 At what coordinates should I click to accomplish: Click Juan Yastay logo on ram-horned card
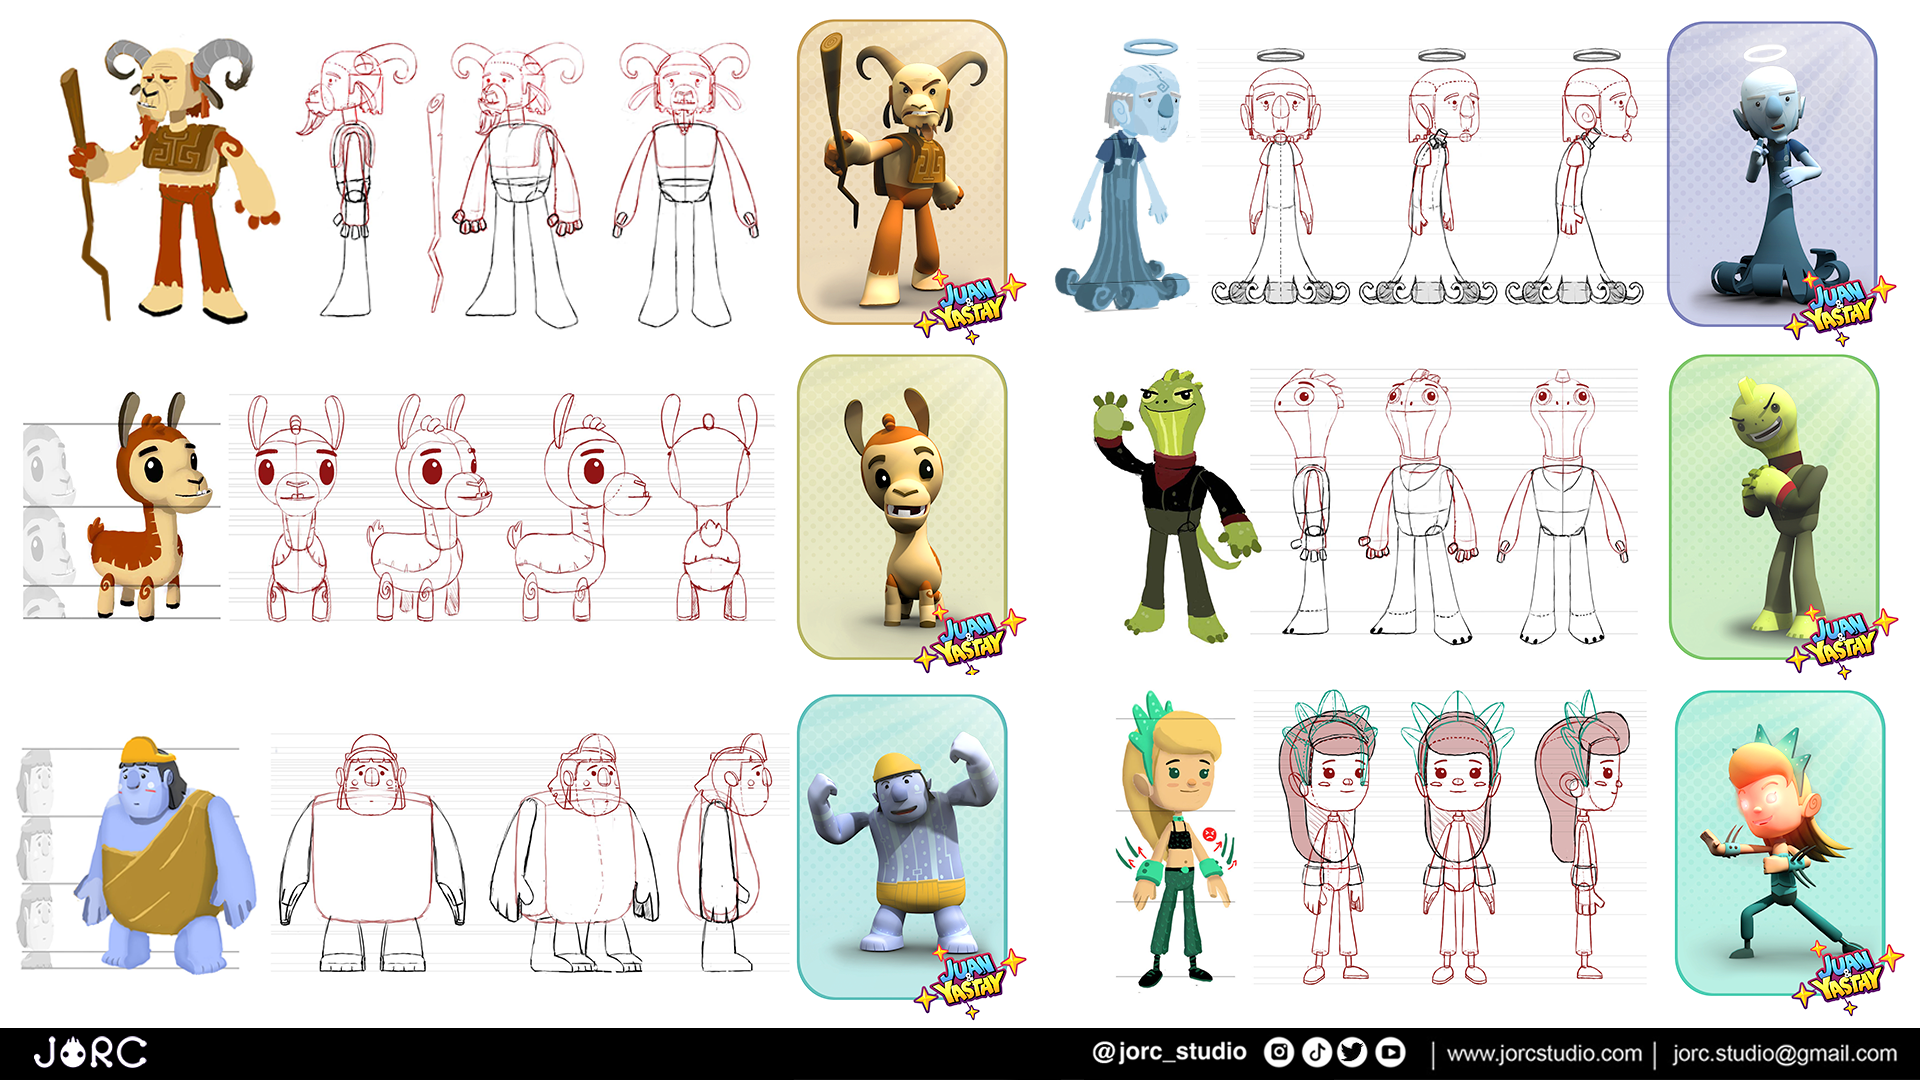point(969,306)
